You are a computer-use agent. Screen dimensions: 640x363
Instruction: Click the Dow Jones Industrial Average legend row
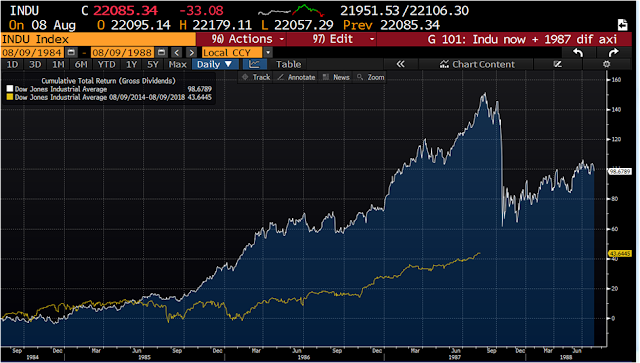pos(109,89)
